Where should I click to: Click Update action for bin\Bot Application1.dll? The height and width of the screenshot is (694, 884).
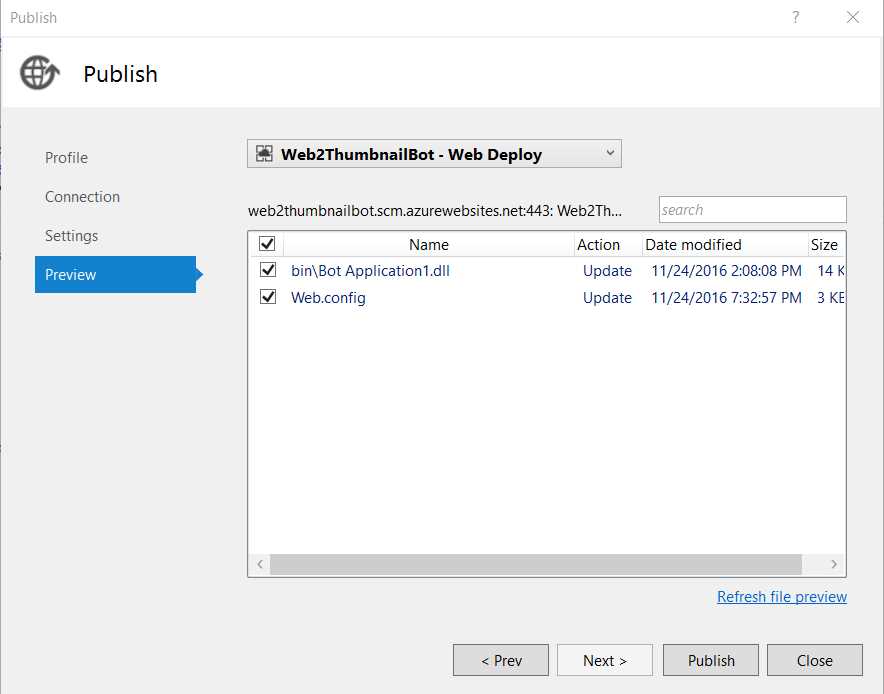pyautogui.click(x=607, y=271)
